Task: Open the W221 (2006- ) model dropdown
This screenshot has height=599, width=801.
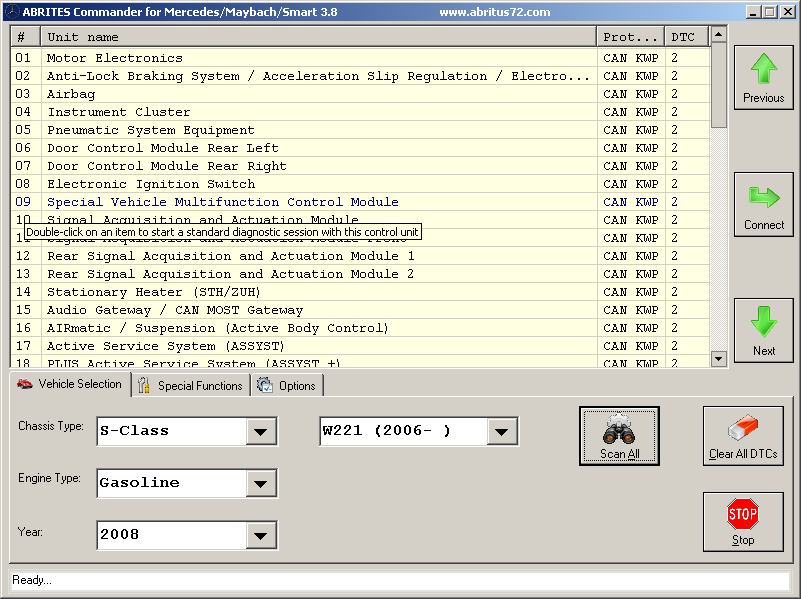Action: coord(502,432)
